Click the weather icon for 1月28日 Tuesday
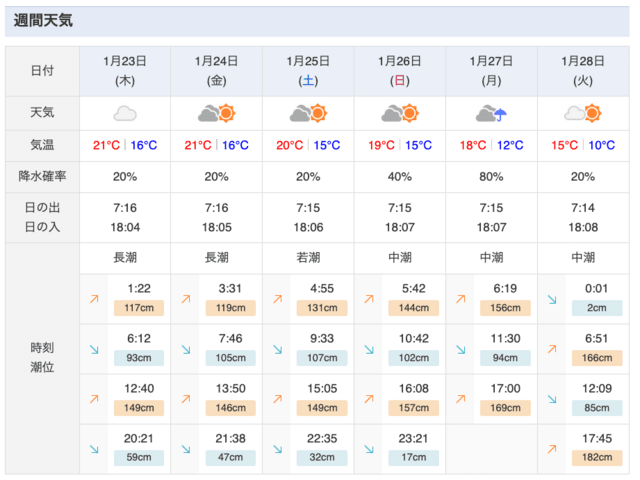This screenshot has width=640, height=480. 583,113
